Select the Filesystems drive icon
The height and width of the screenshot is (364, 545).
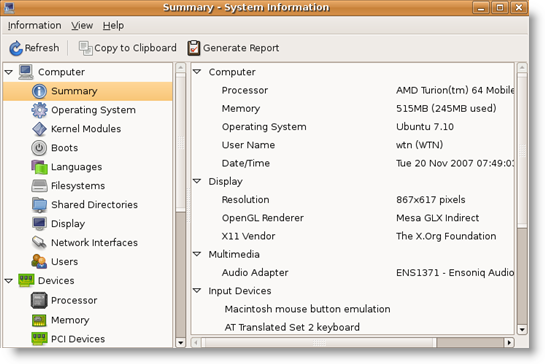coord(39,186)
